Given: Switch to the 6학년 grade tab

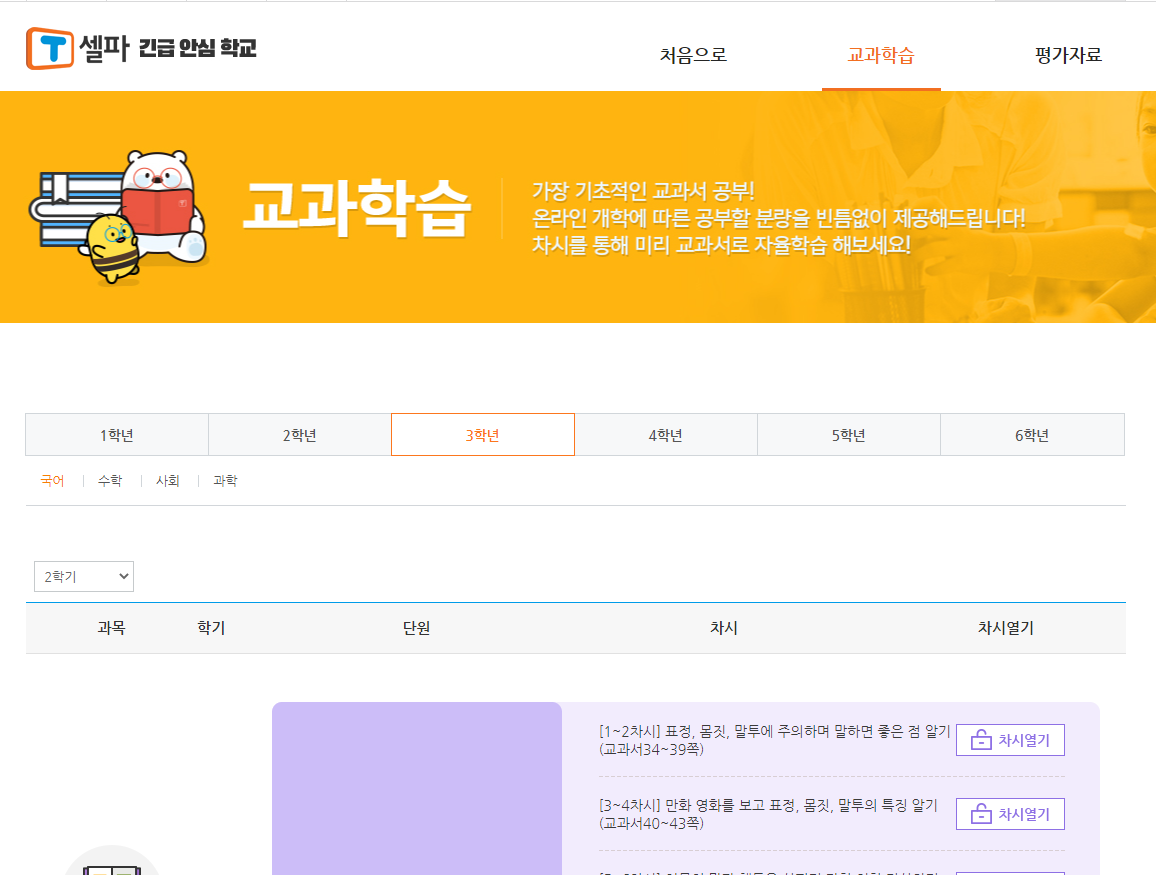Looking at the screenshot, I should [x=1032, y=435].
